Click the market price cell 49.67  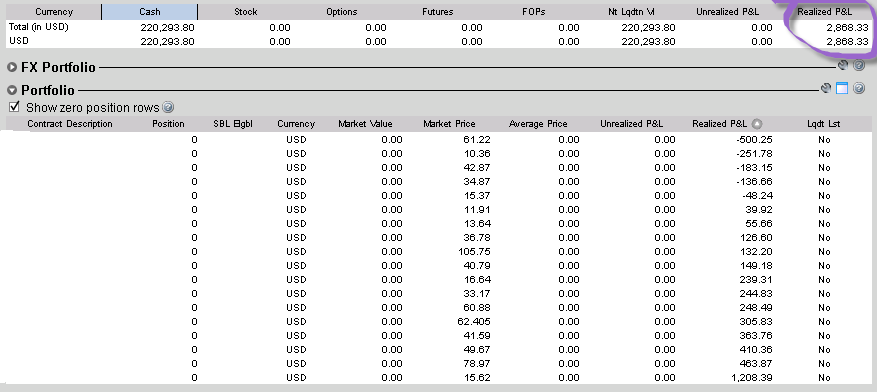[x=477, y=349]
